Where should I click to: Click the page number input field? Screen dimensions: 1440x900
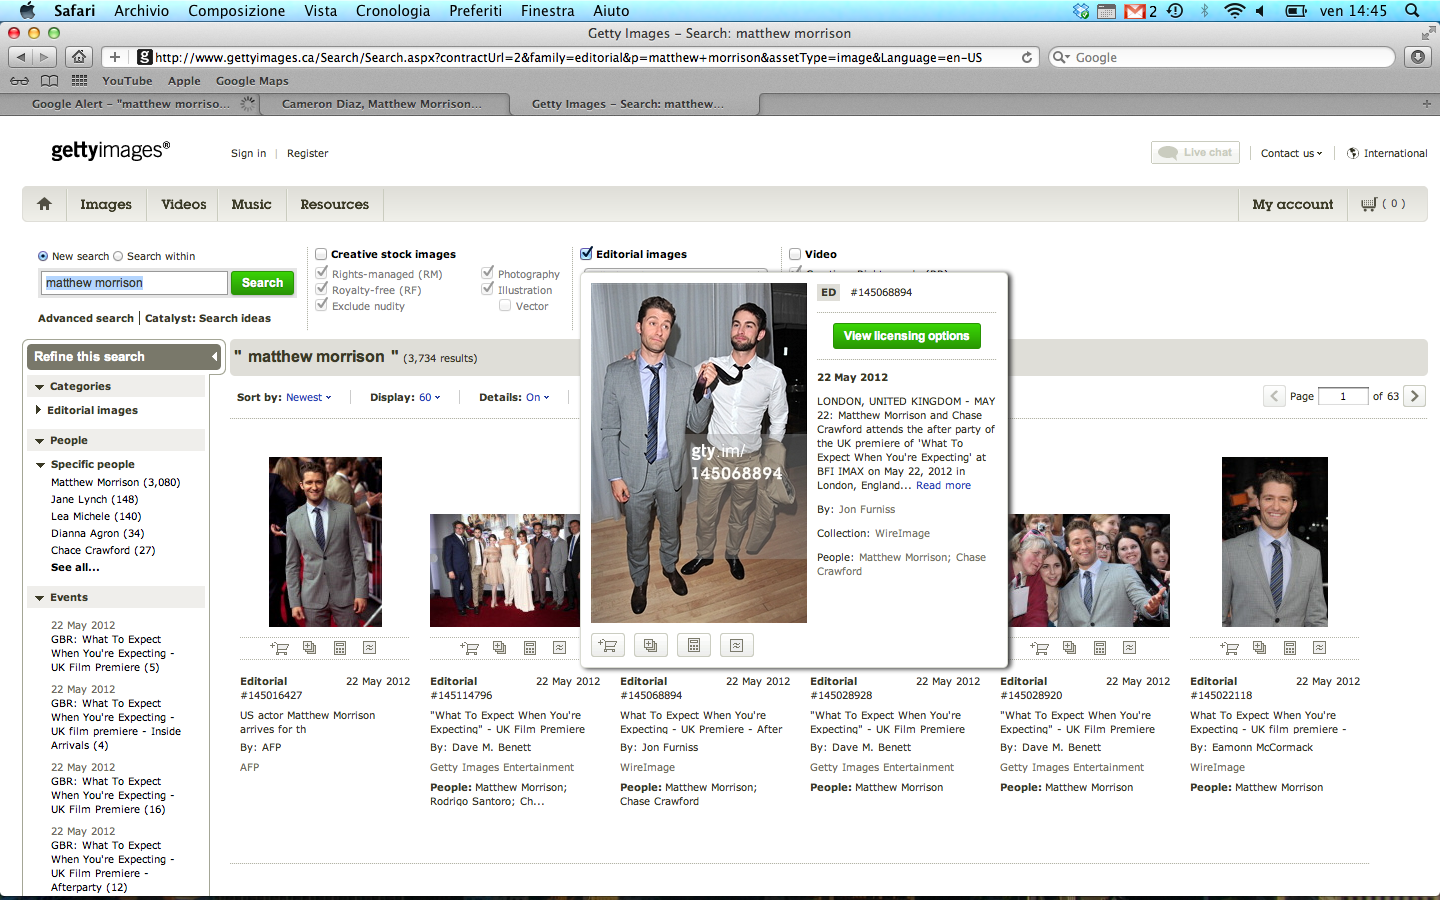[1343, 396]
